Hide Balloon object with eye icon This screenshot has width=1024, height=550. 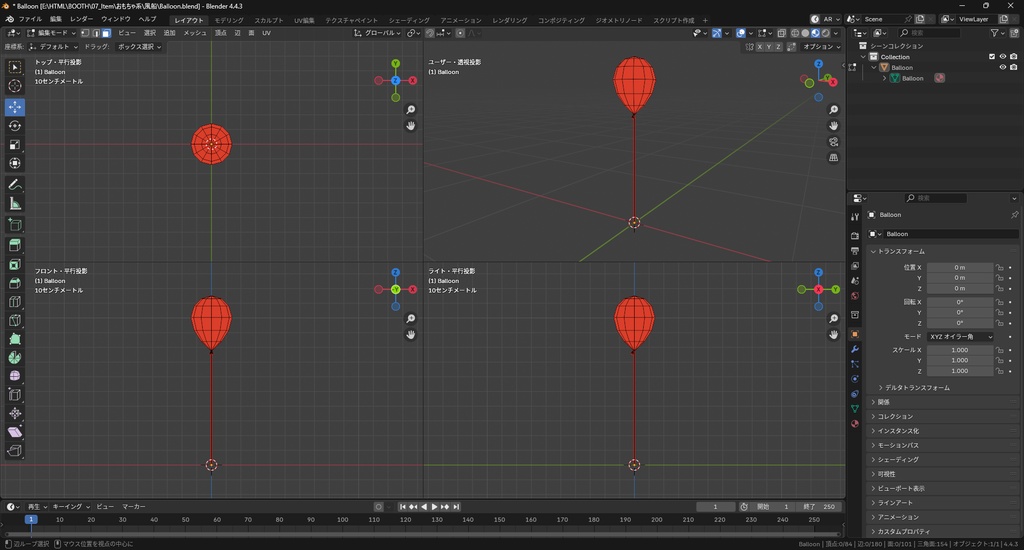[x=1002, y=67]
